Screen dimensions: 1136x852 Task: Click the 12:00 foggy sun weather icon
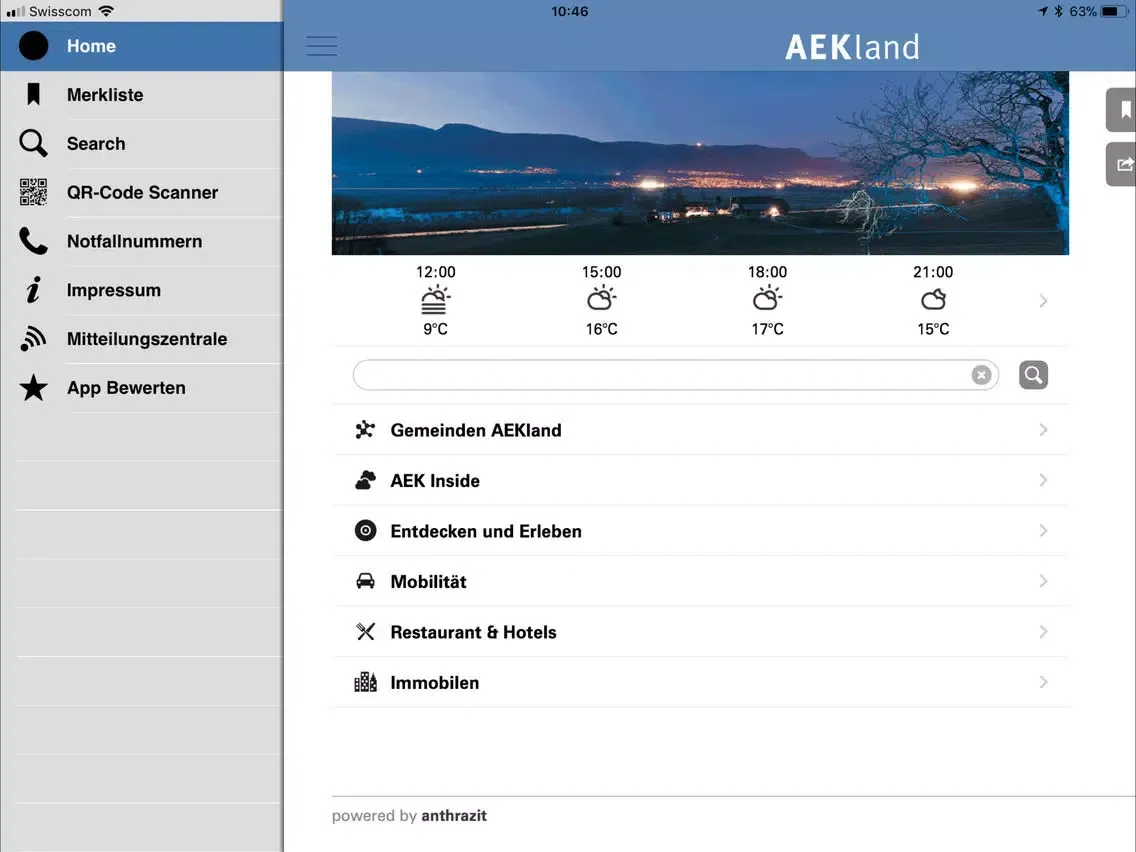435,300
